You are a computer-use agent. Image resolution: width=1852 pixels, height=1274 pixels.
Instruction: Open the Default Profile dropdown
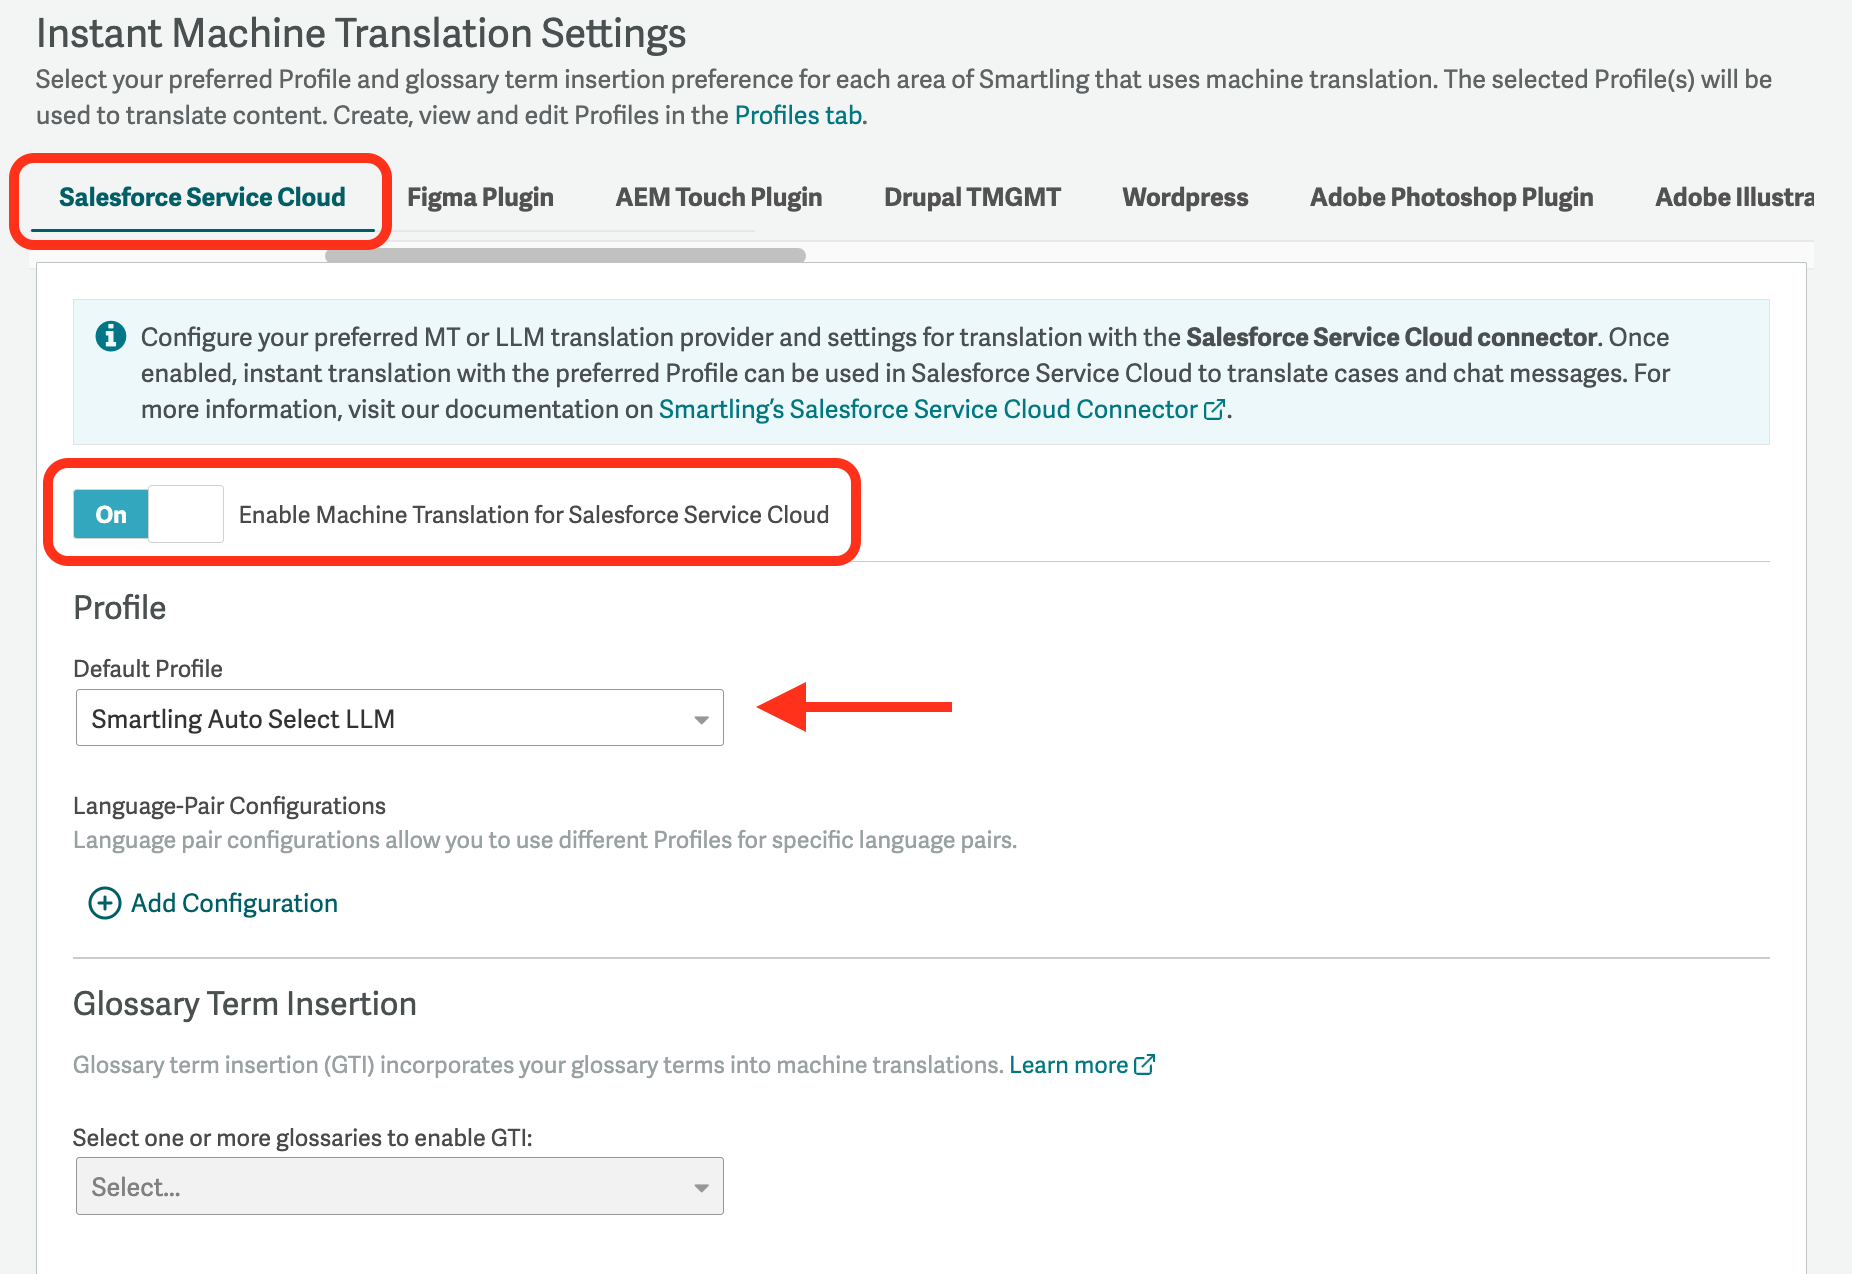click(x=399, y=718)
